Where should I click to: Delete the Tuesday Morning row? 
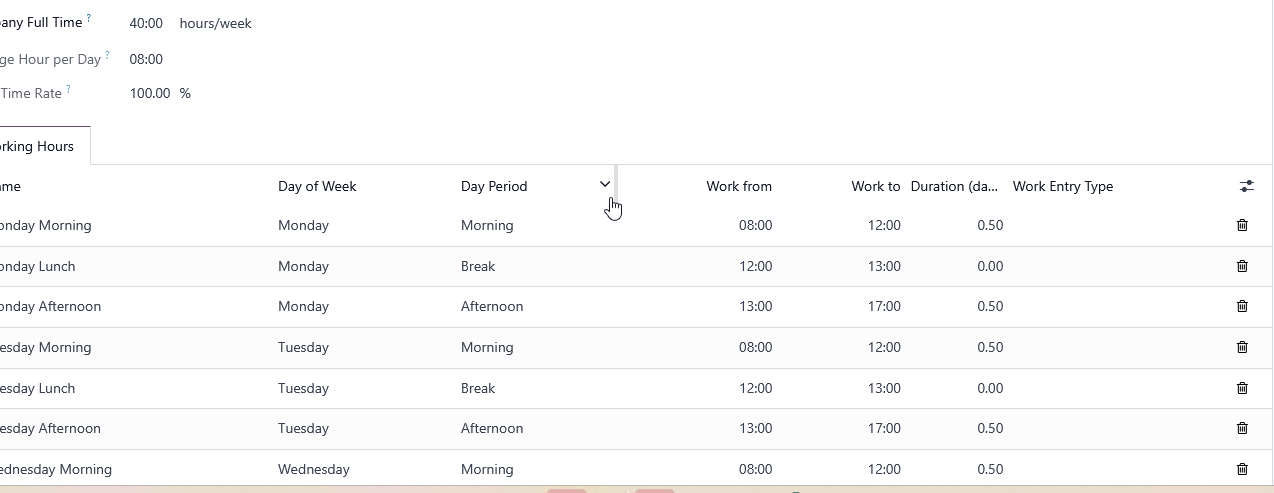click(x=1242, y=347)
